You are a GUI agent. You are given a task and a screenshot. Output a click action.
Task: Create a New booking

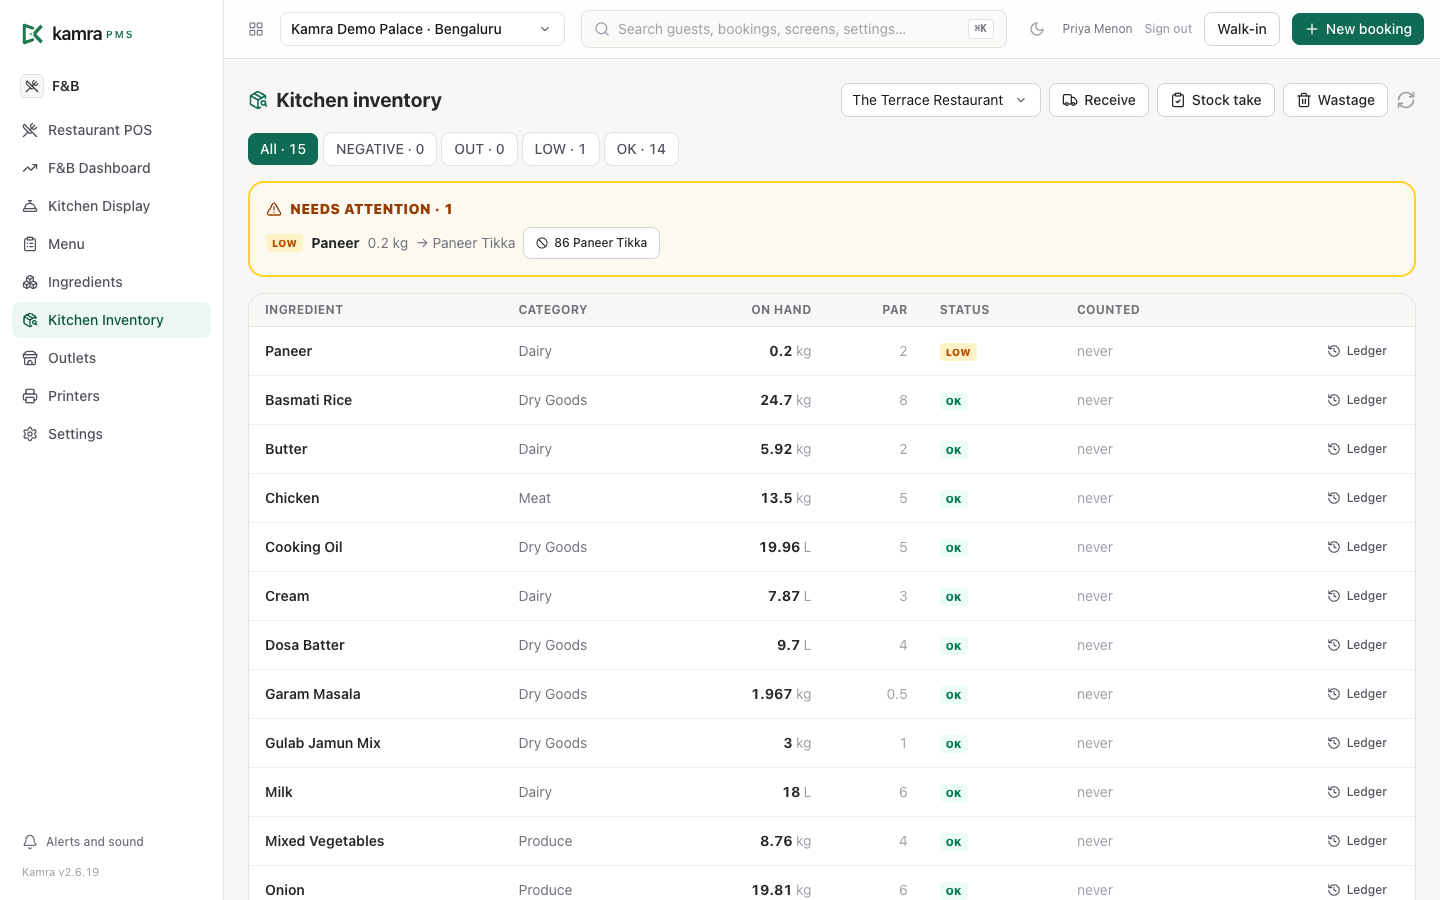pos(1357,29)
